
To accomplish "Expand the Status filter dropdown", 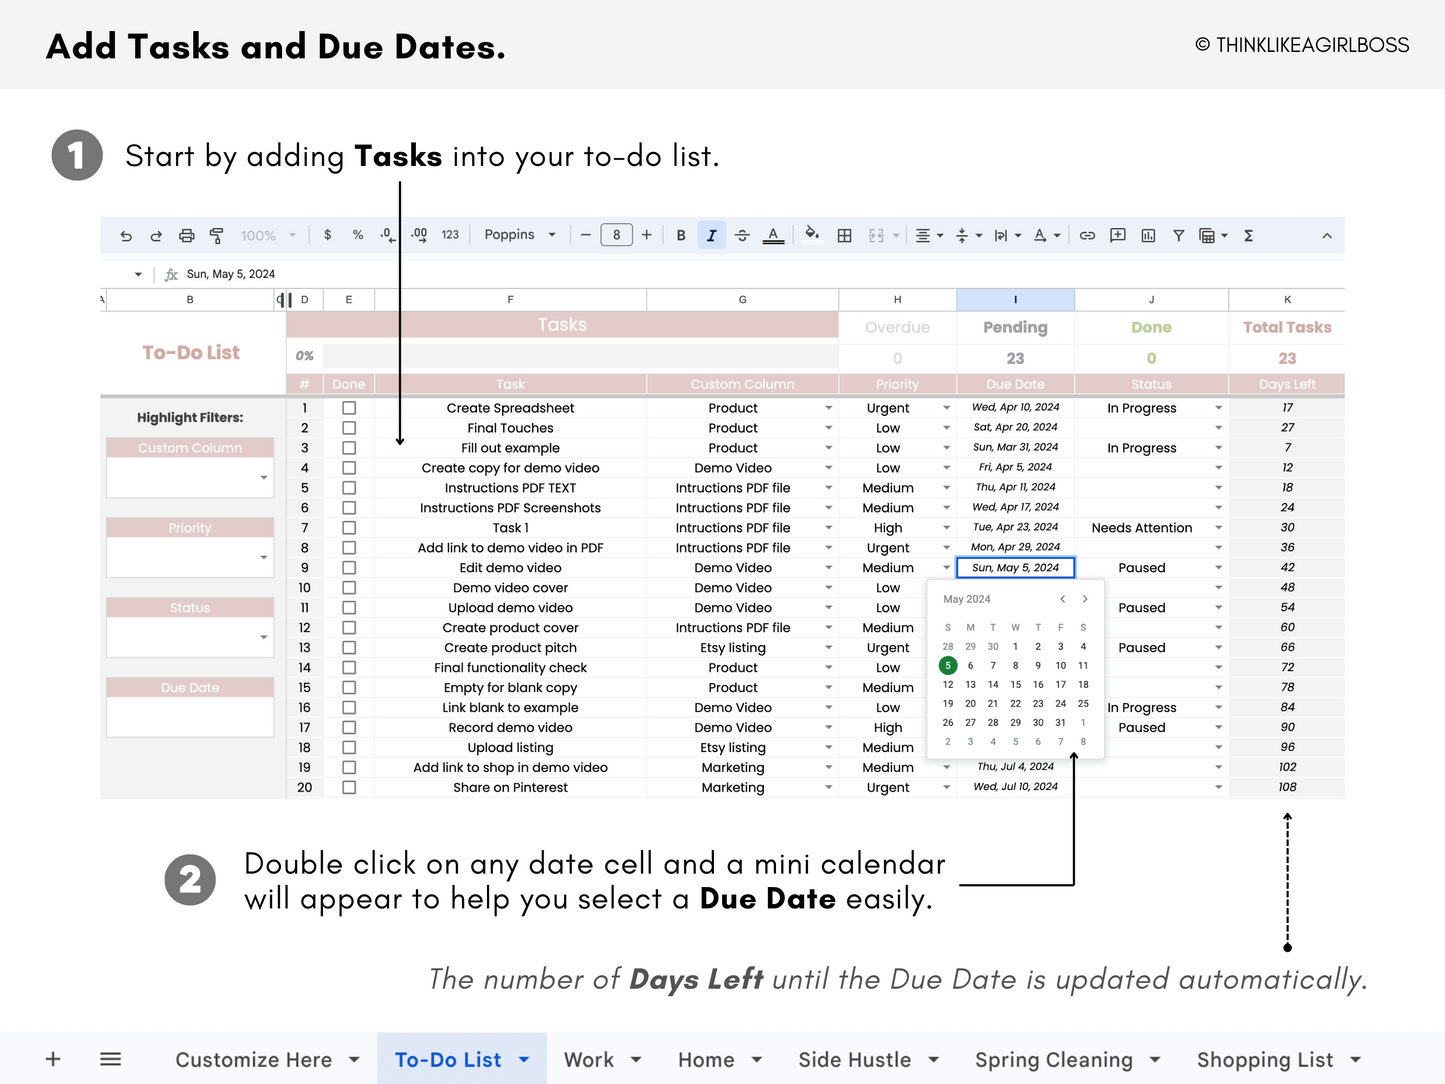I will point(262,637).
